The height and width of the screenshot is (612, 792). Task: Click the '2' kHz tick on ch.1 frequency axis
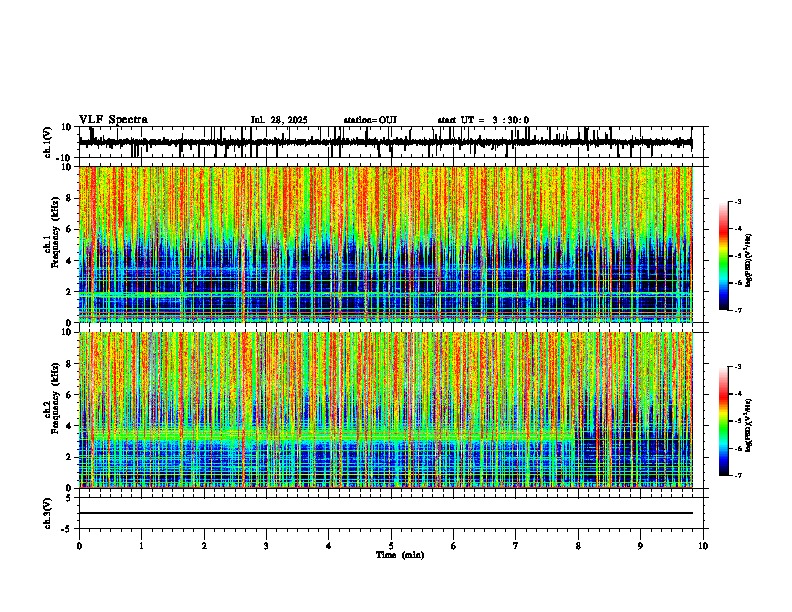[x=70, y=291]
